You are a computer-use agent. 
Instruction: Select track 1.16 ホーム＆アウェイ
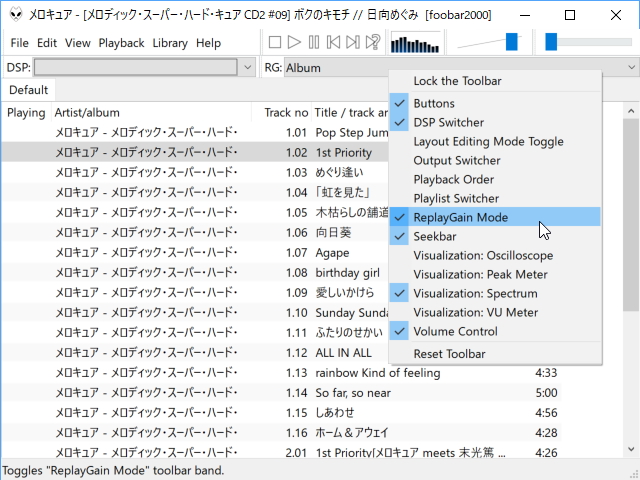click(282, 432)
